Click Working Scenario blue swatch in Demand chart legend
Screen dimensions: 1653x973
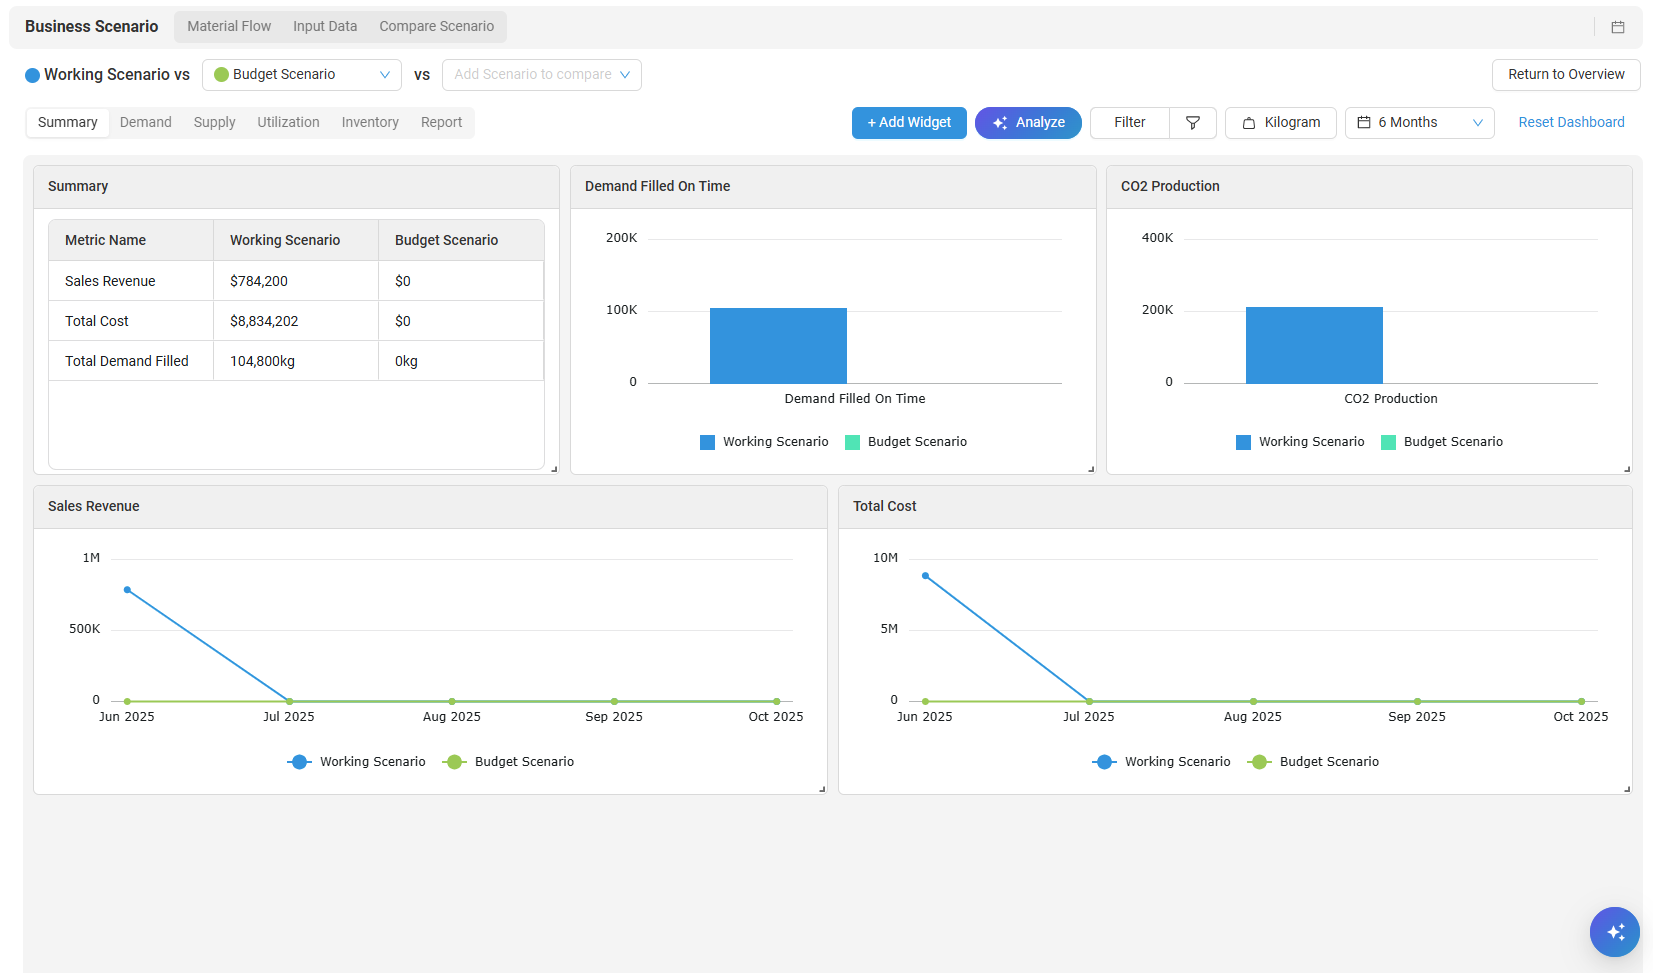click(x=708, y=442)
